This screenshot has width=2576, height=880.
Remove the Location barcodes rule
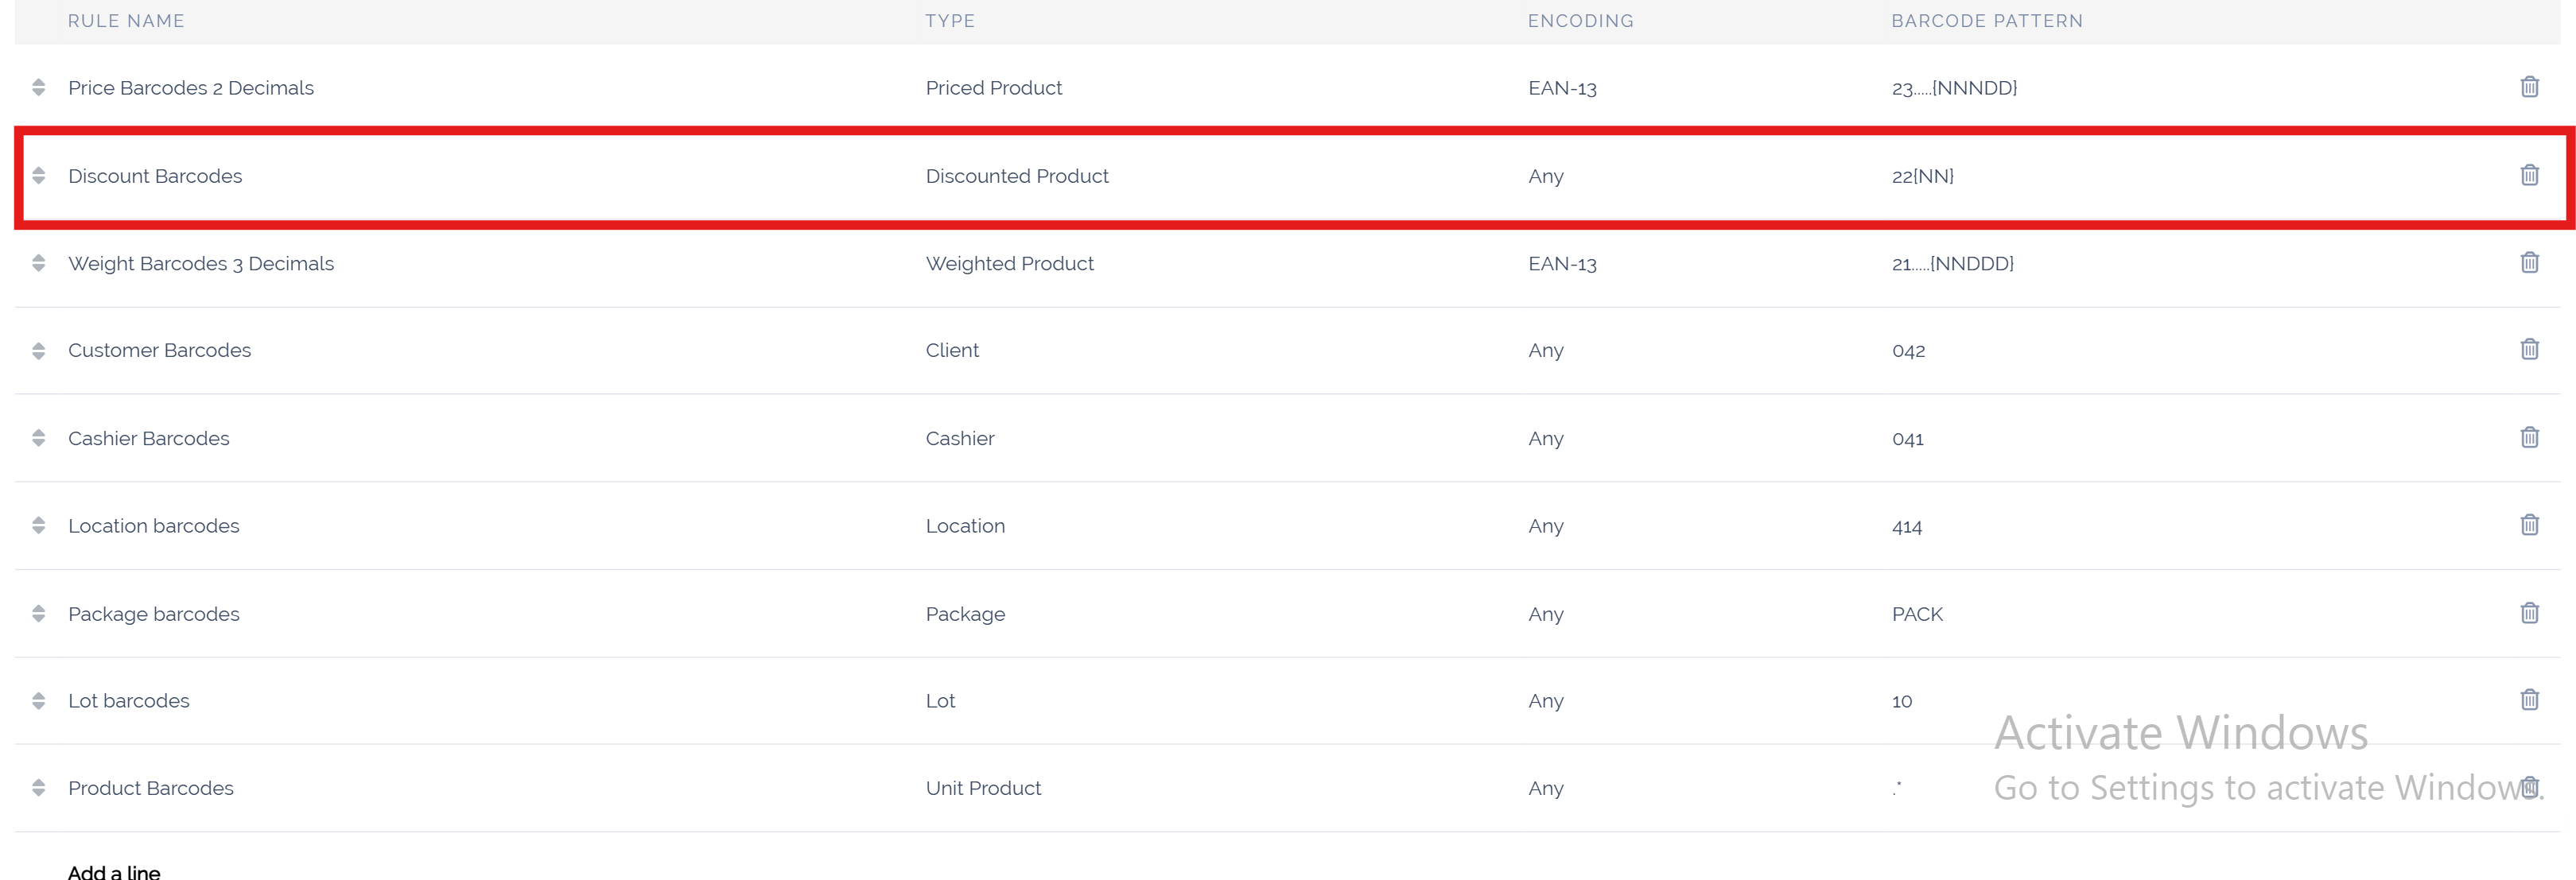2529,525
